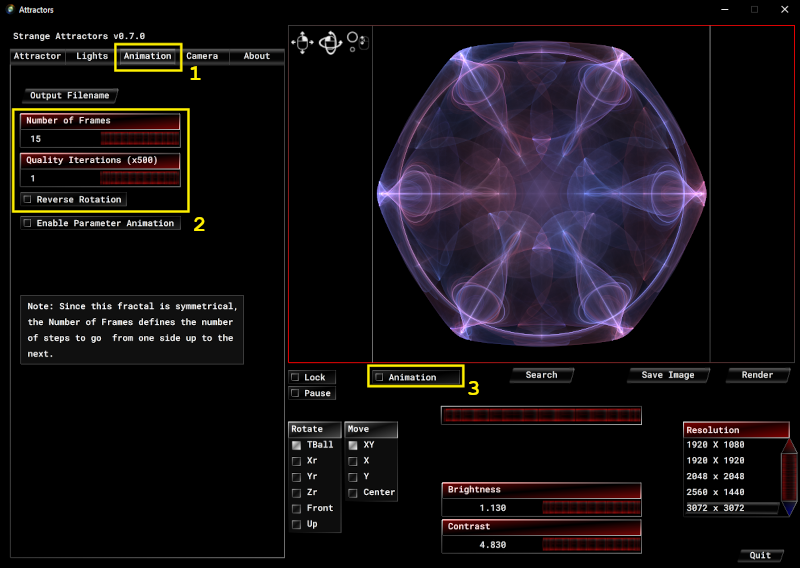Click the Move panel header
Viewport: 800px width, 568px height.
(x=371, y=429)
